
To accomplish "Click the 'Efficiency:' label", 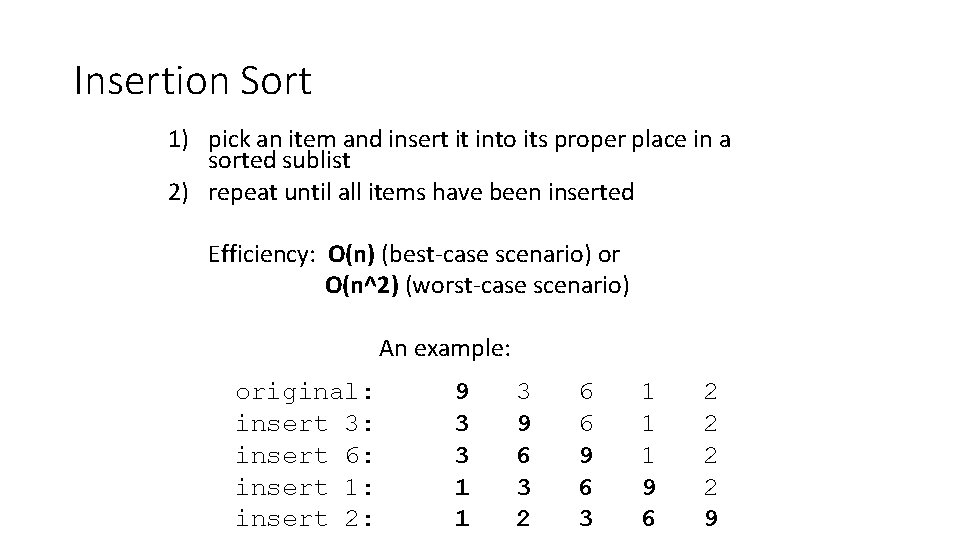I will (262, 254).
